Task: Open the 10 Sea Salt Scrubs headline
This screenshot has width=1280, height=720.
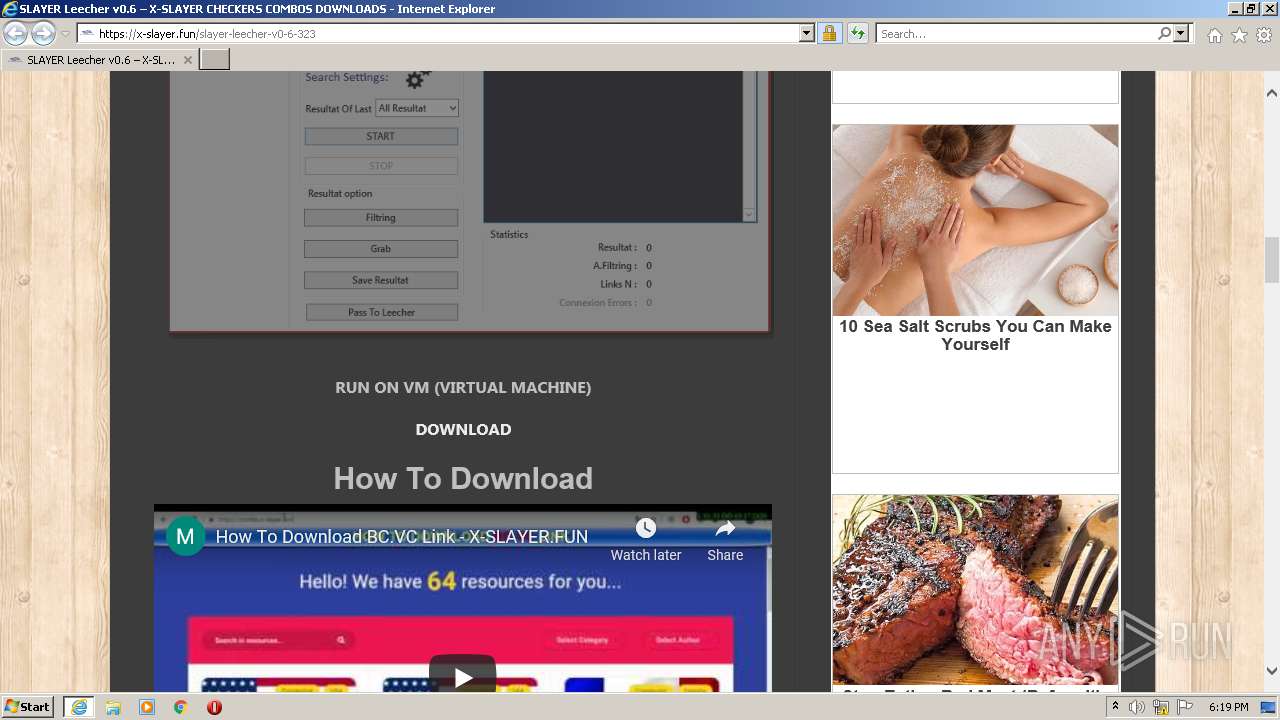Action: [975, 335]
